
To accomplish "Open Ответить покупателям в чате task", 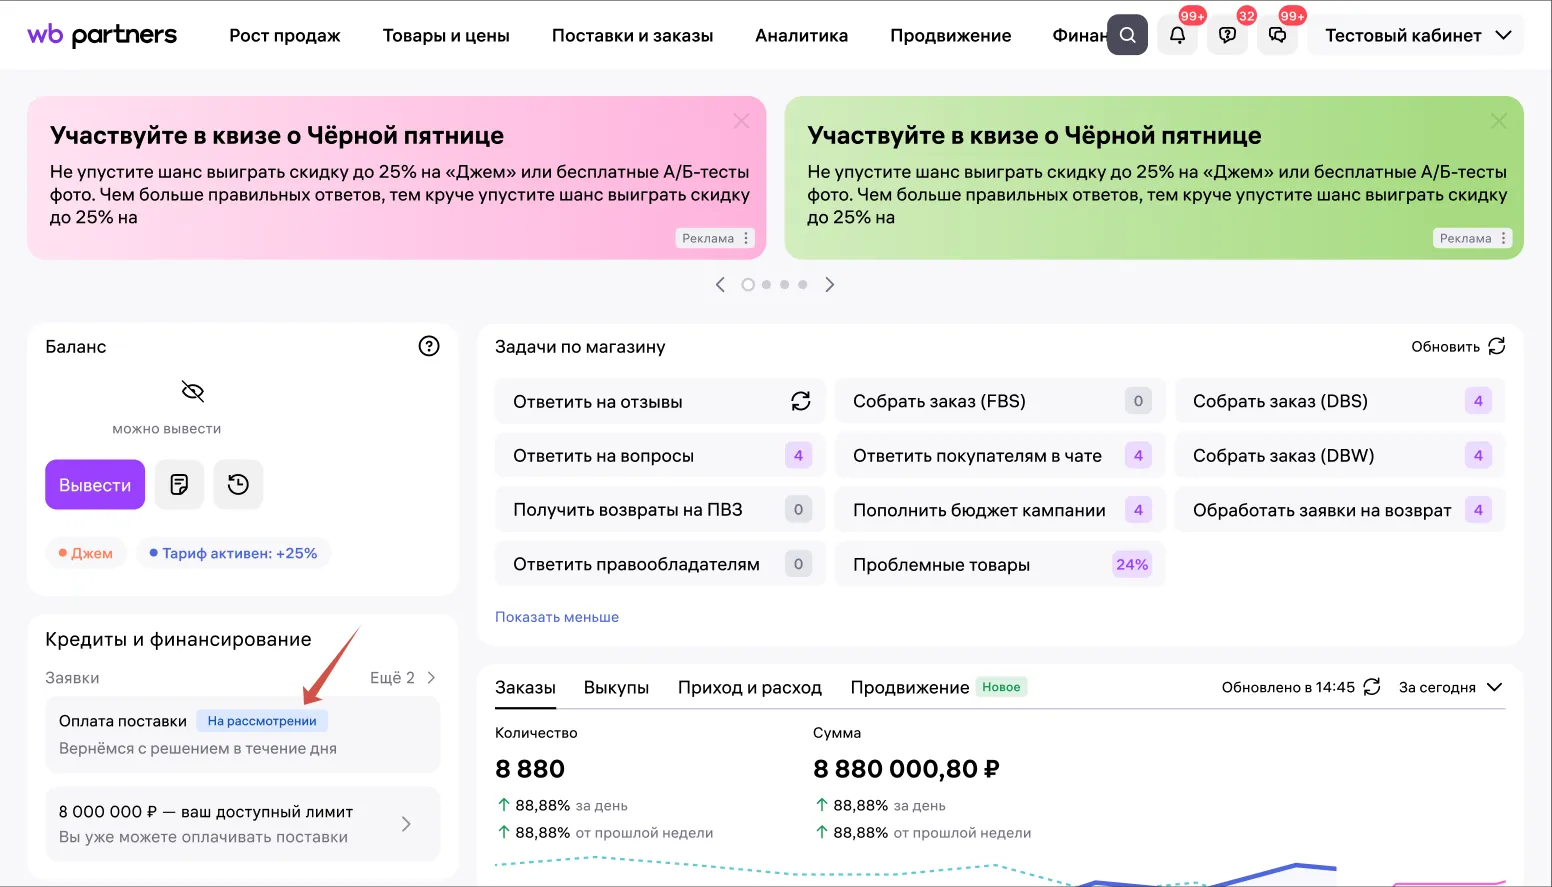I will tap(1000, 456).
